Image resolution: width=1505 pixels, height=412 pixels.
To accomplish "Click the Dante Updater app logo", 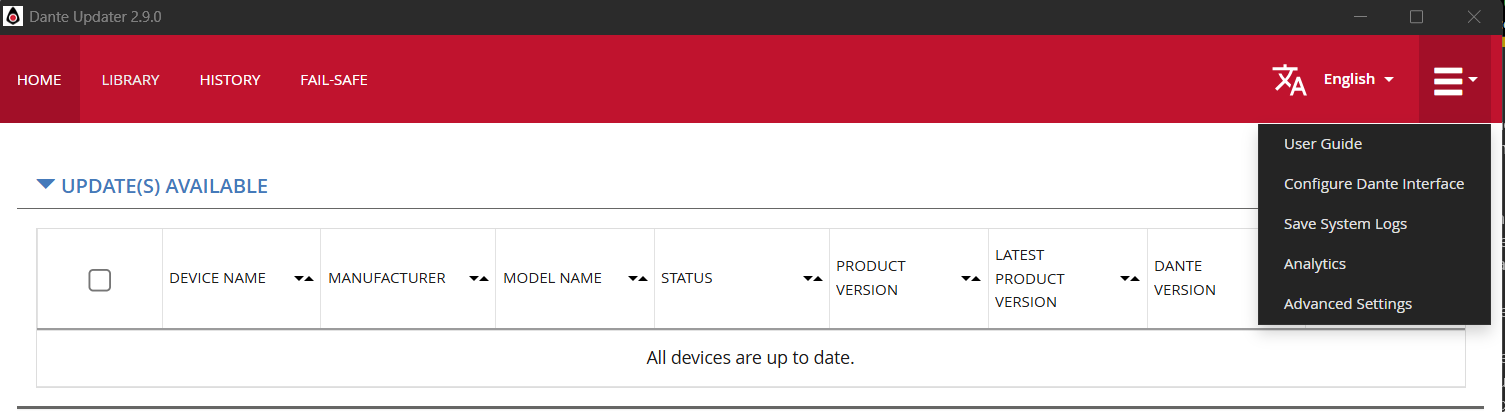I will tap(13, 17).
